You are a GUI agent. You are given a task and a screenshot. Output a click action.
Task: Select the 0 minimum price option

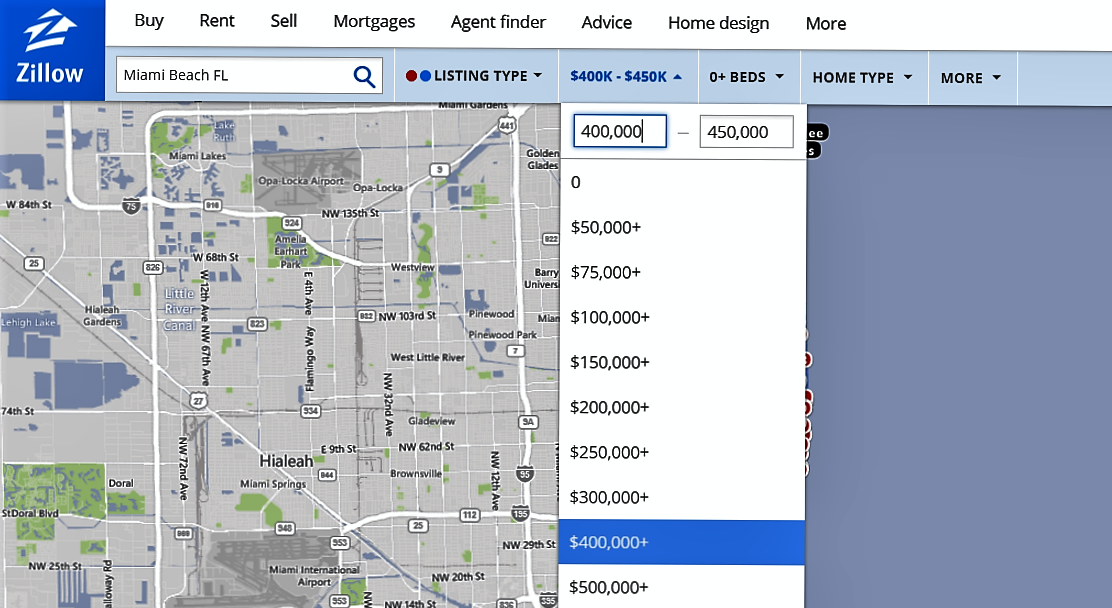[682, 182]
